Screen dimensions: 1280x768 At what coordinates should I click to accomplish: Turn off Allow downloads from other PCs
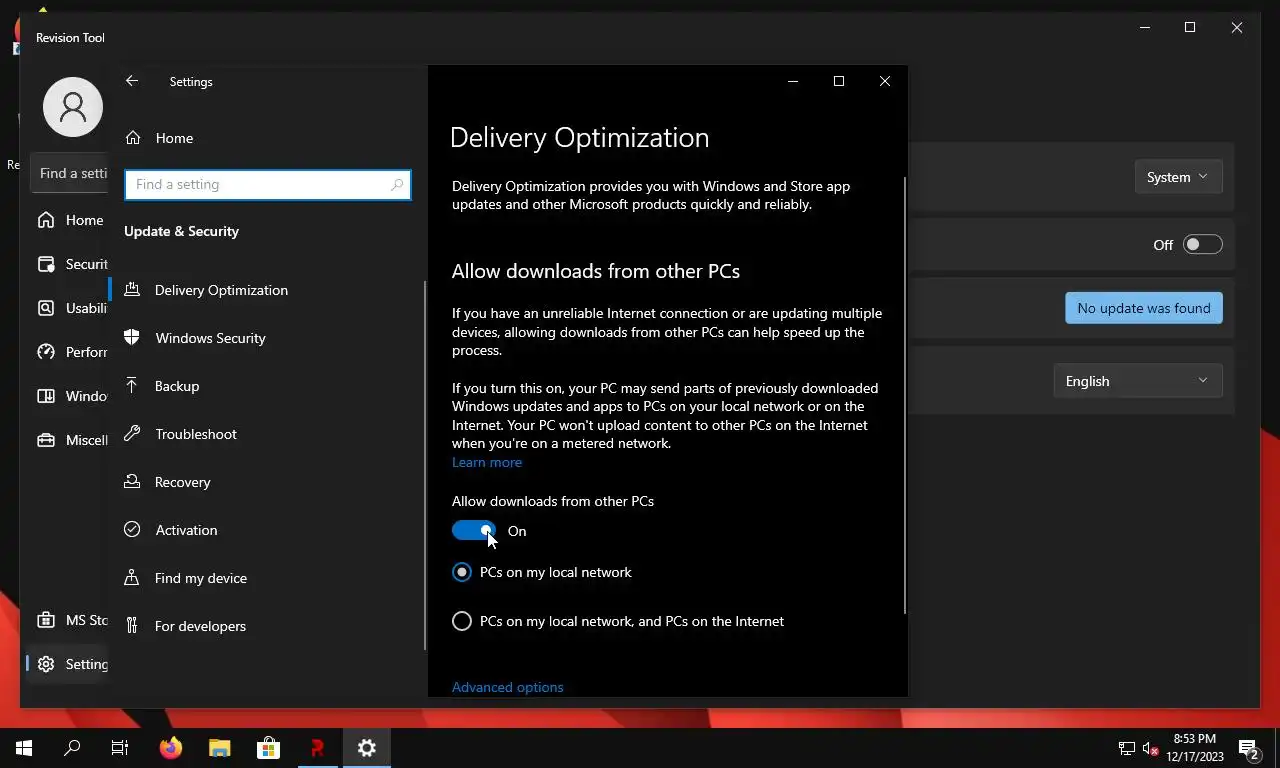tap(474, 531)
